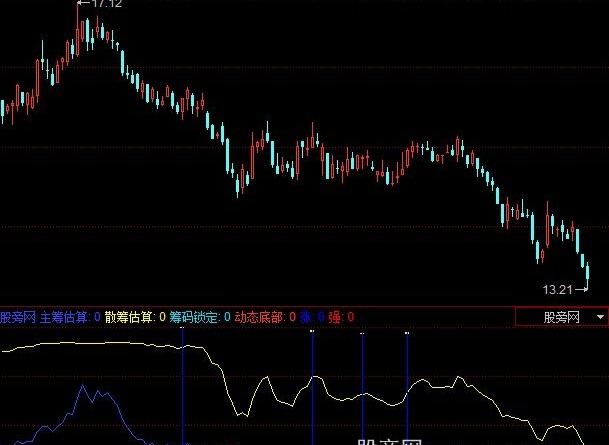The width and height of the screenshot is (609, 445).
Task: Click the 股旁网 indicator name box
Action: click(x=561, y=317)
